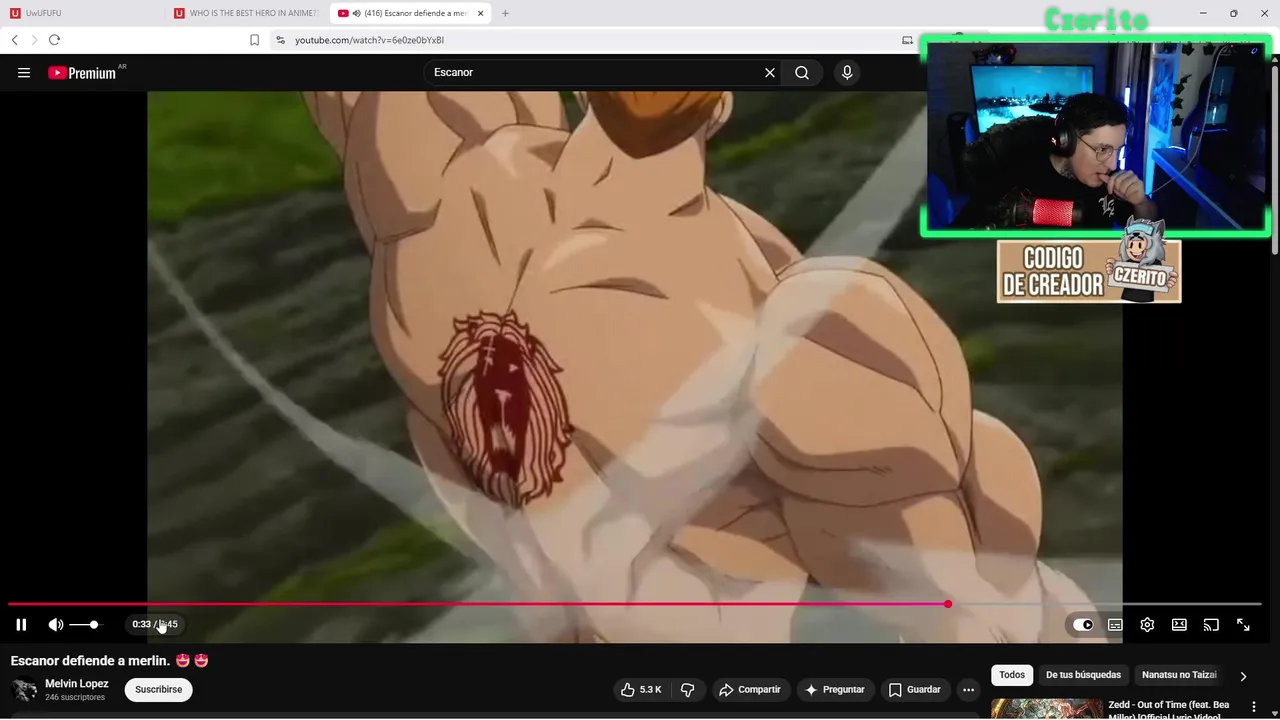Open Zedd Out of Time video thumbnail

point(1047,709)
